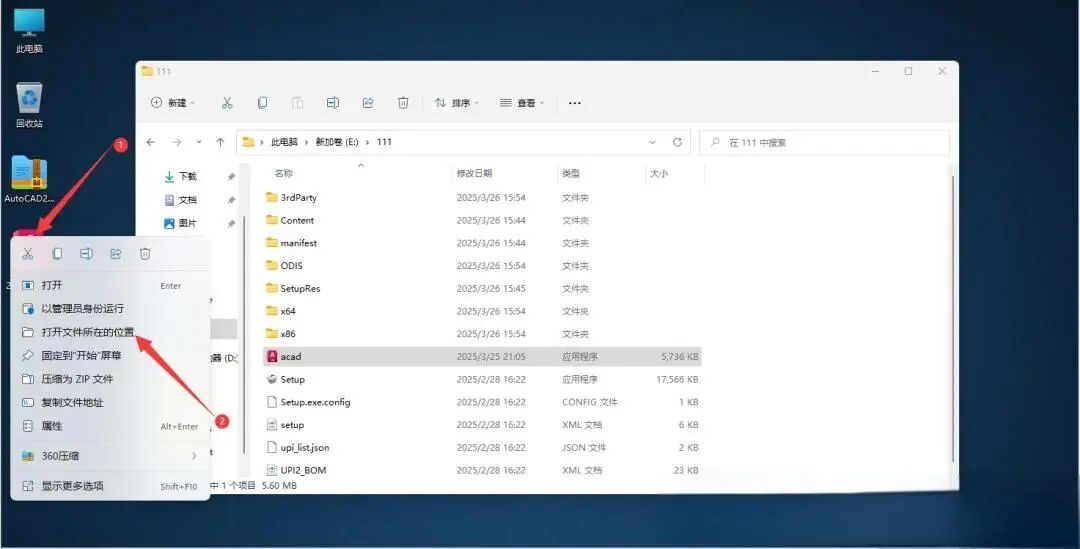1080x549 pixels.
Task: Click Cut icon in Explorer toolbar
Action: (x=227, y=103)
